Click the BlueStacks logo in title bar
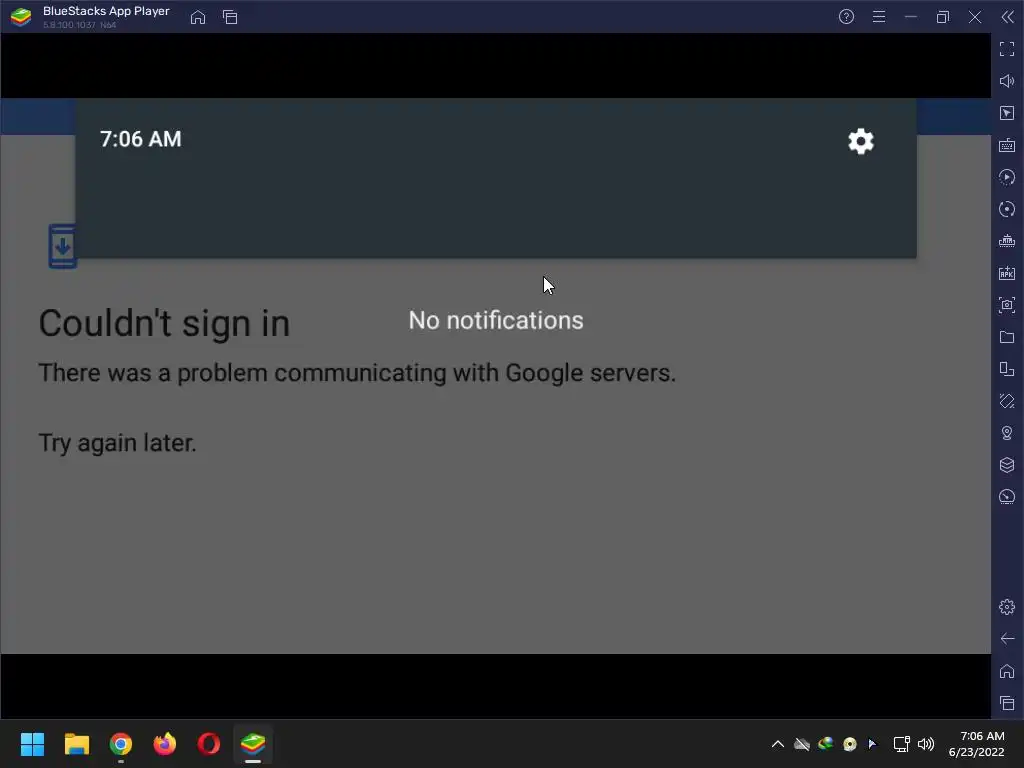The height and width of the screenshot is (768, 1024). click(x=21, y=17)
